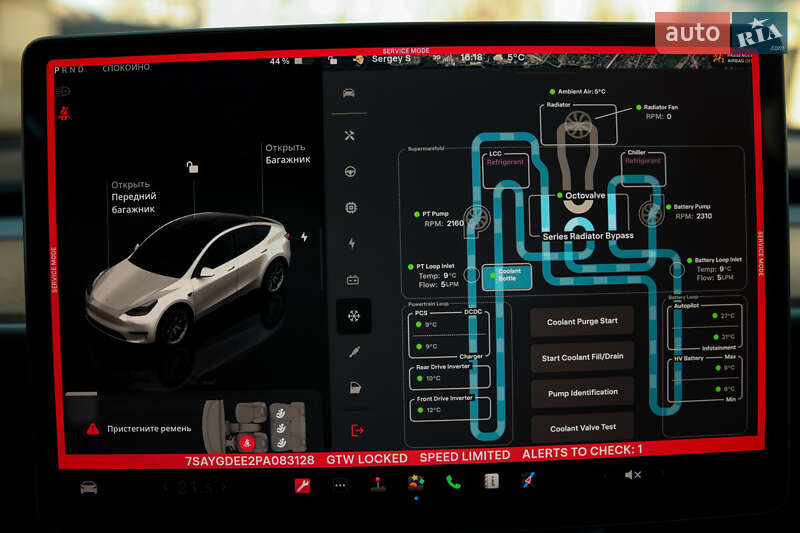Image resolution: width=800 pixels, height=533 pixels.
Task: Tap the LCC Refrigerant box
Action: (x=505, y=170)
